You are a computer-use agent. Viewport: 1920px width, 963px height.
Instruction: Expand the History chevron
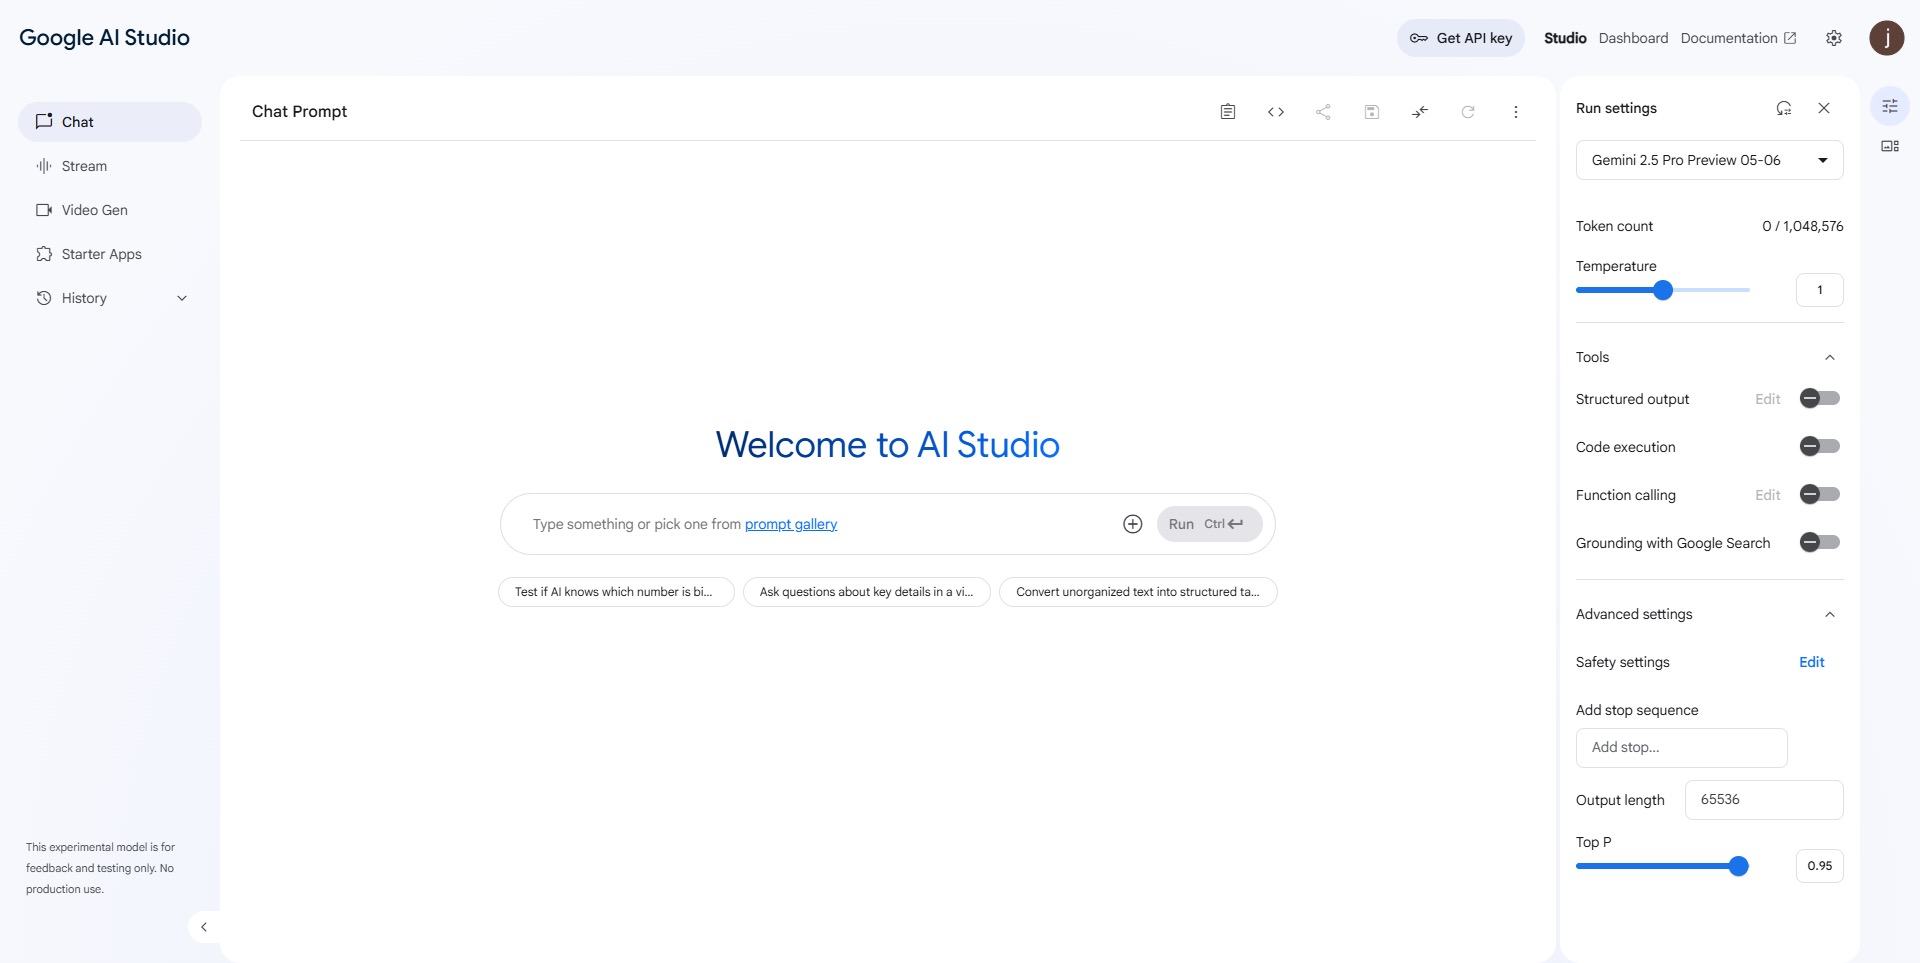point(182,298)
